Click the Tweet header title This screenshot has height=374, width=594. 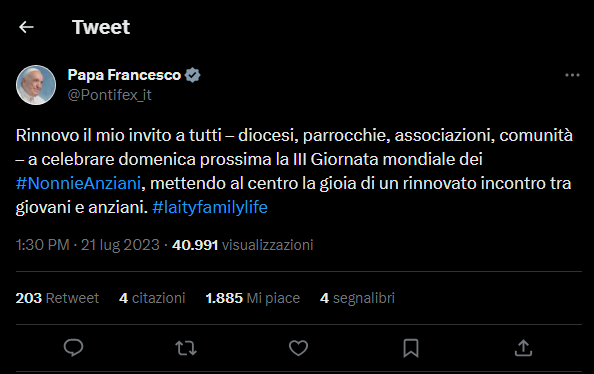pyautogui.click(x=101, y=27)
